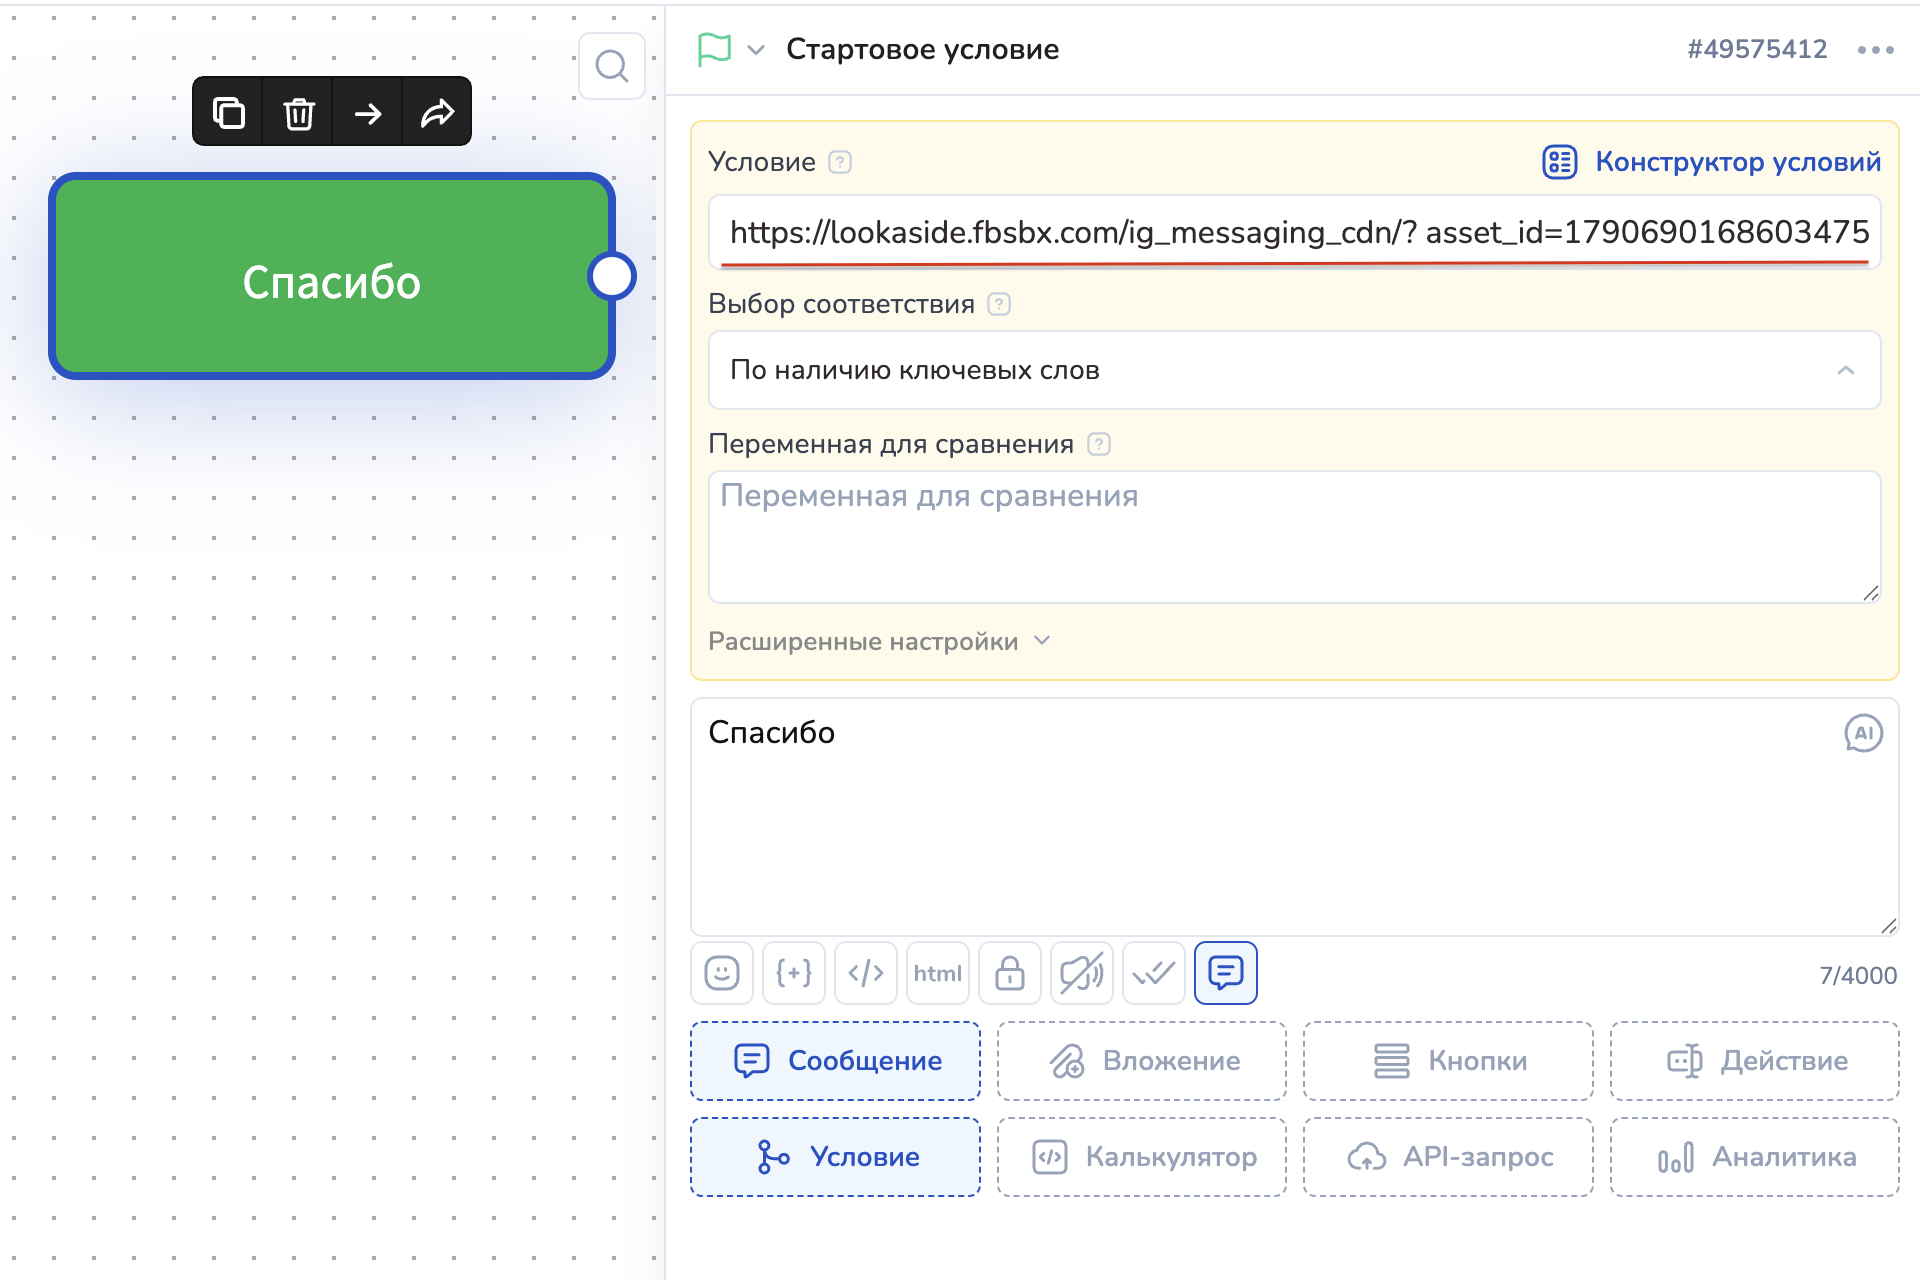Delete the block with trash icon
The image size is (1920, 1280).
point(299,112)
